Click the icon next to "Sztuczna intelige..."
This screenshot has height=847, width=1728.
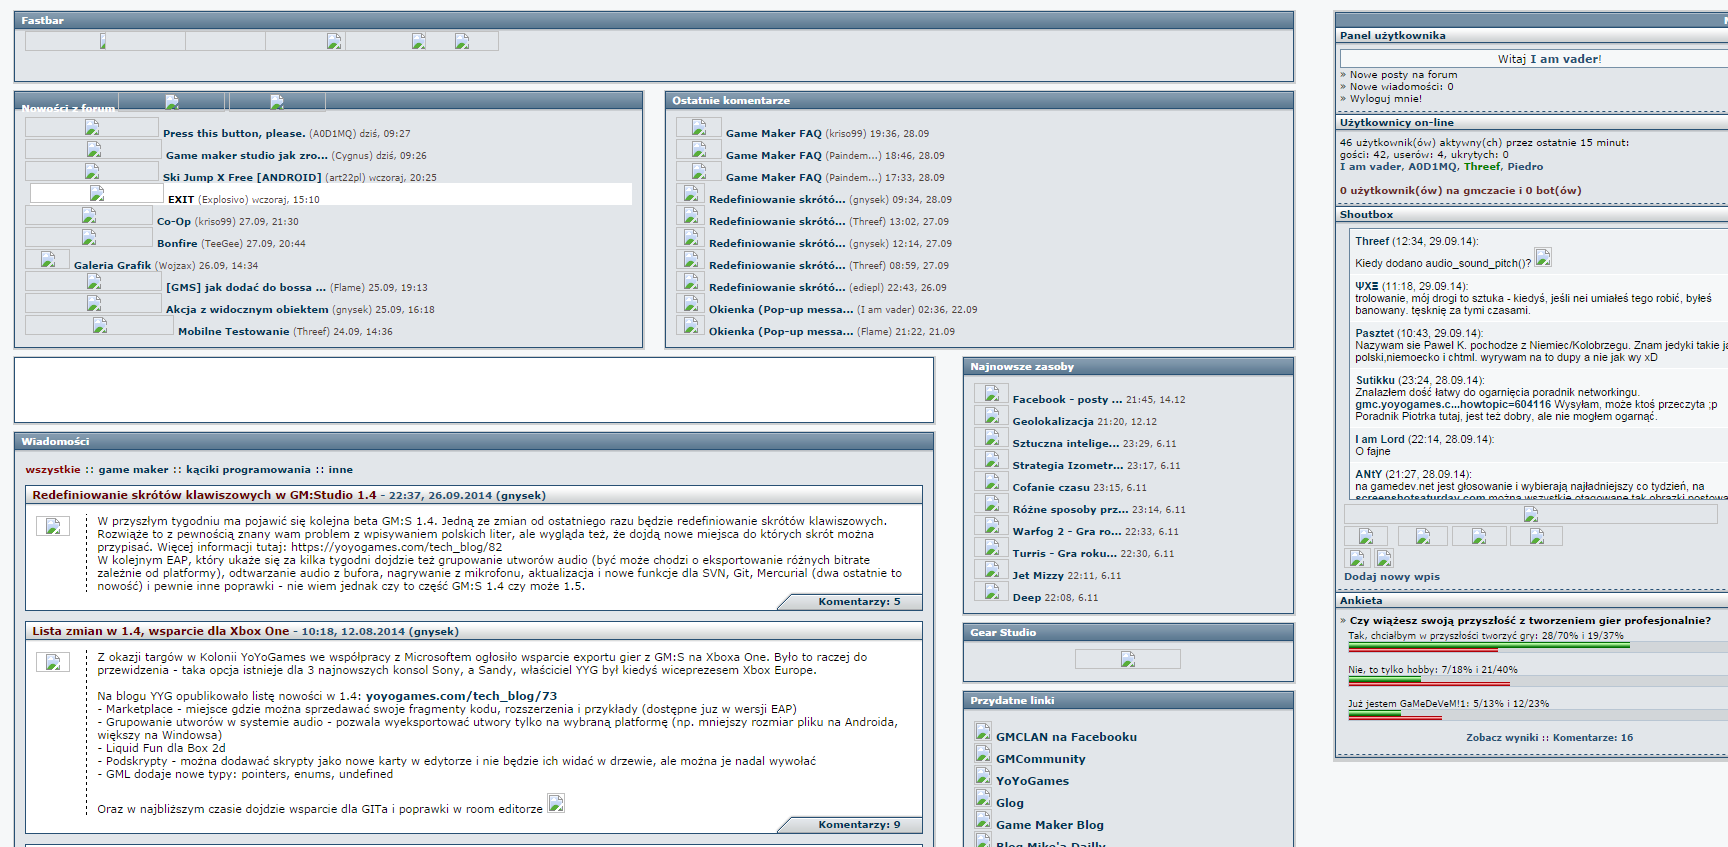(992, 437)
